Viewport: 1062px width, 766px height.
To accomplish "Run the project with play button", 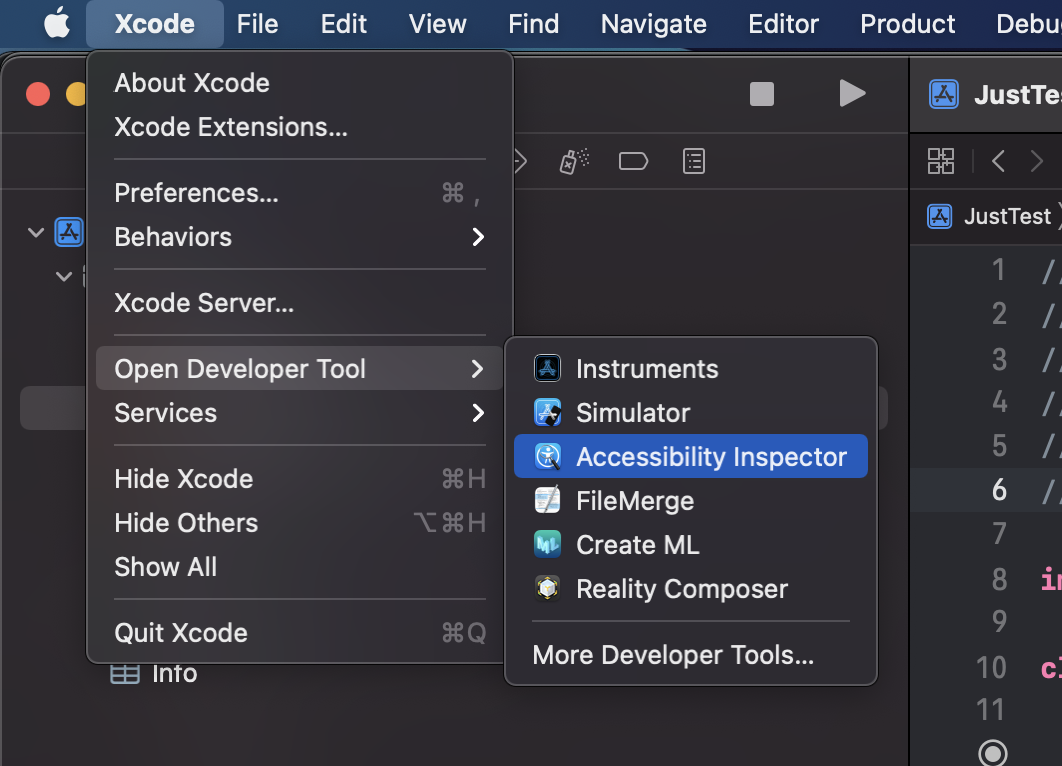I will [852, 93].
